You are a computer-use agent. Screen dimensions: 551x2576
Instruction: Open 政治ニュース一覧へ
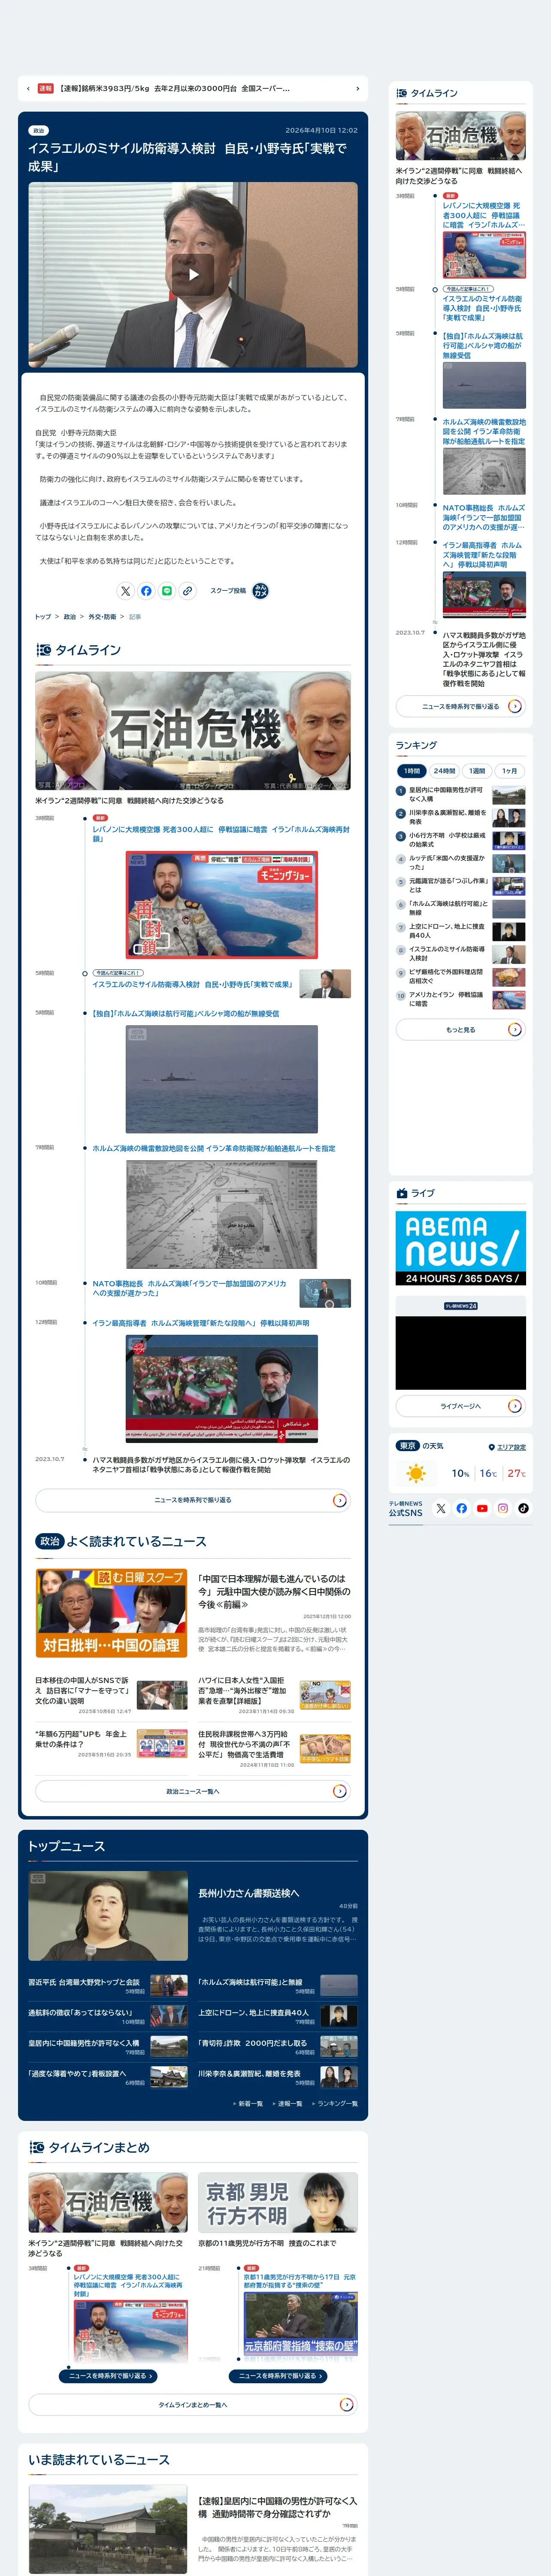[193, 1791]
